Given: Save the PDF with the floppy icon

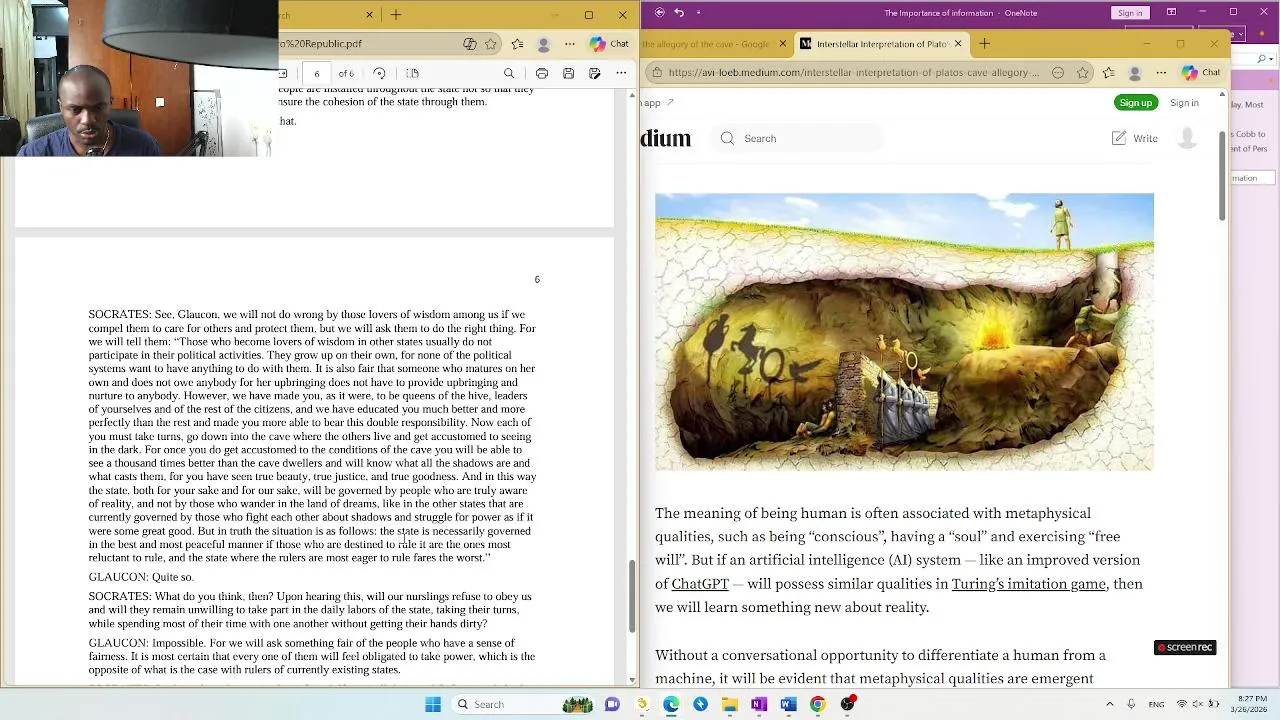Looking at the screenshot, I should click(568, 73).
